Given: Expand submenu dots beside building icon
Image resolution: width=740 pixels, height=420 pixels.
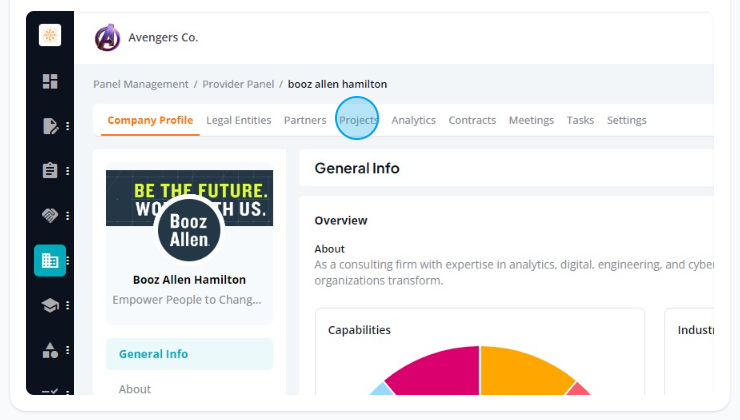Looking at the screenshot, I should coord(67,260).
